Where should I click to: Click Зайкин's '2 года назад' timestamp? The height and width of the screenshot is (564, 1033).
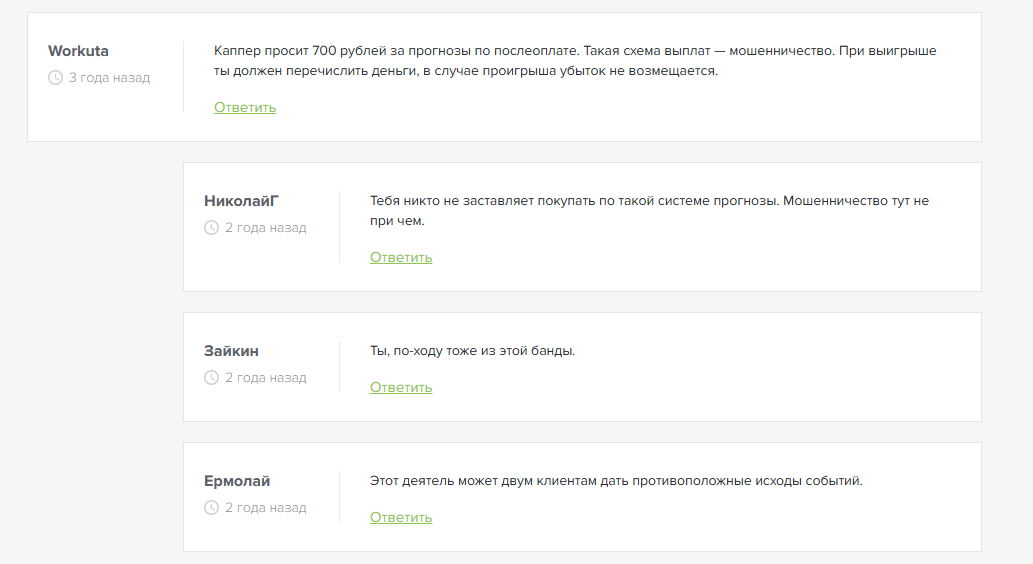click(265, 378)
